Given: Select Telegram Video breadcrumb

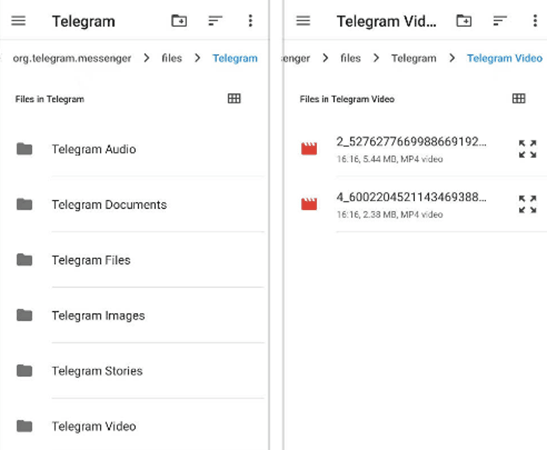Looking at the screenshot, I should tap(505, 58).
